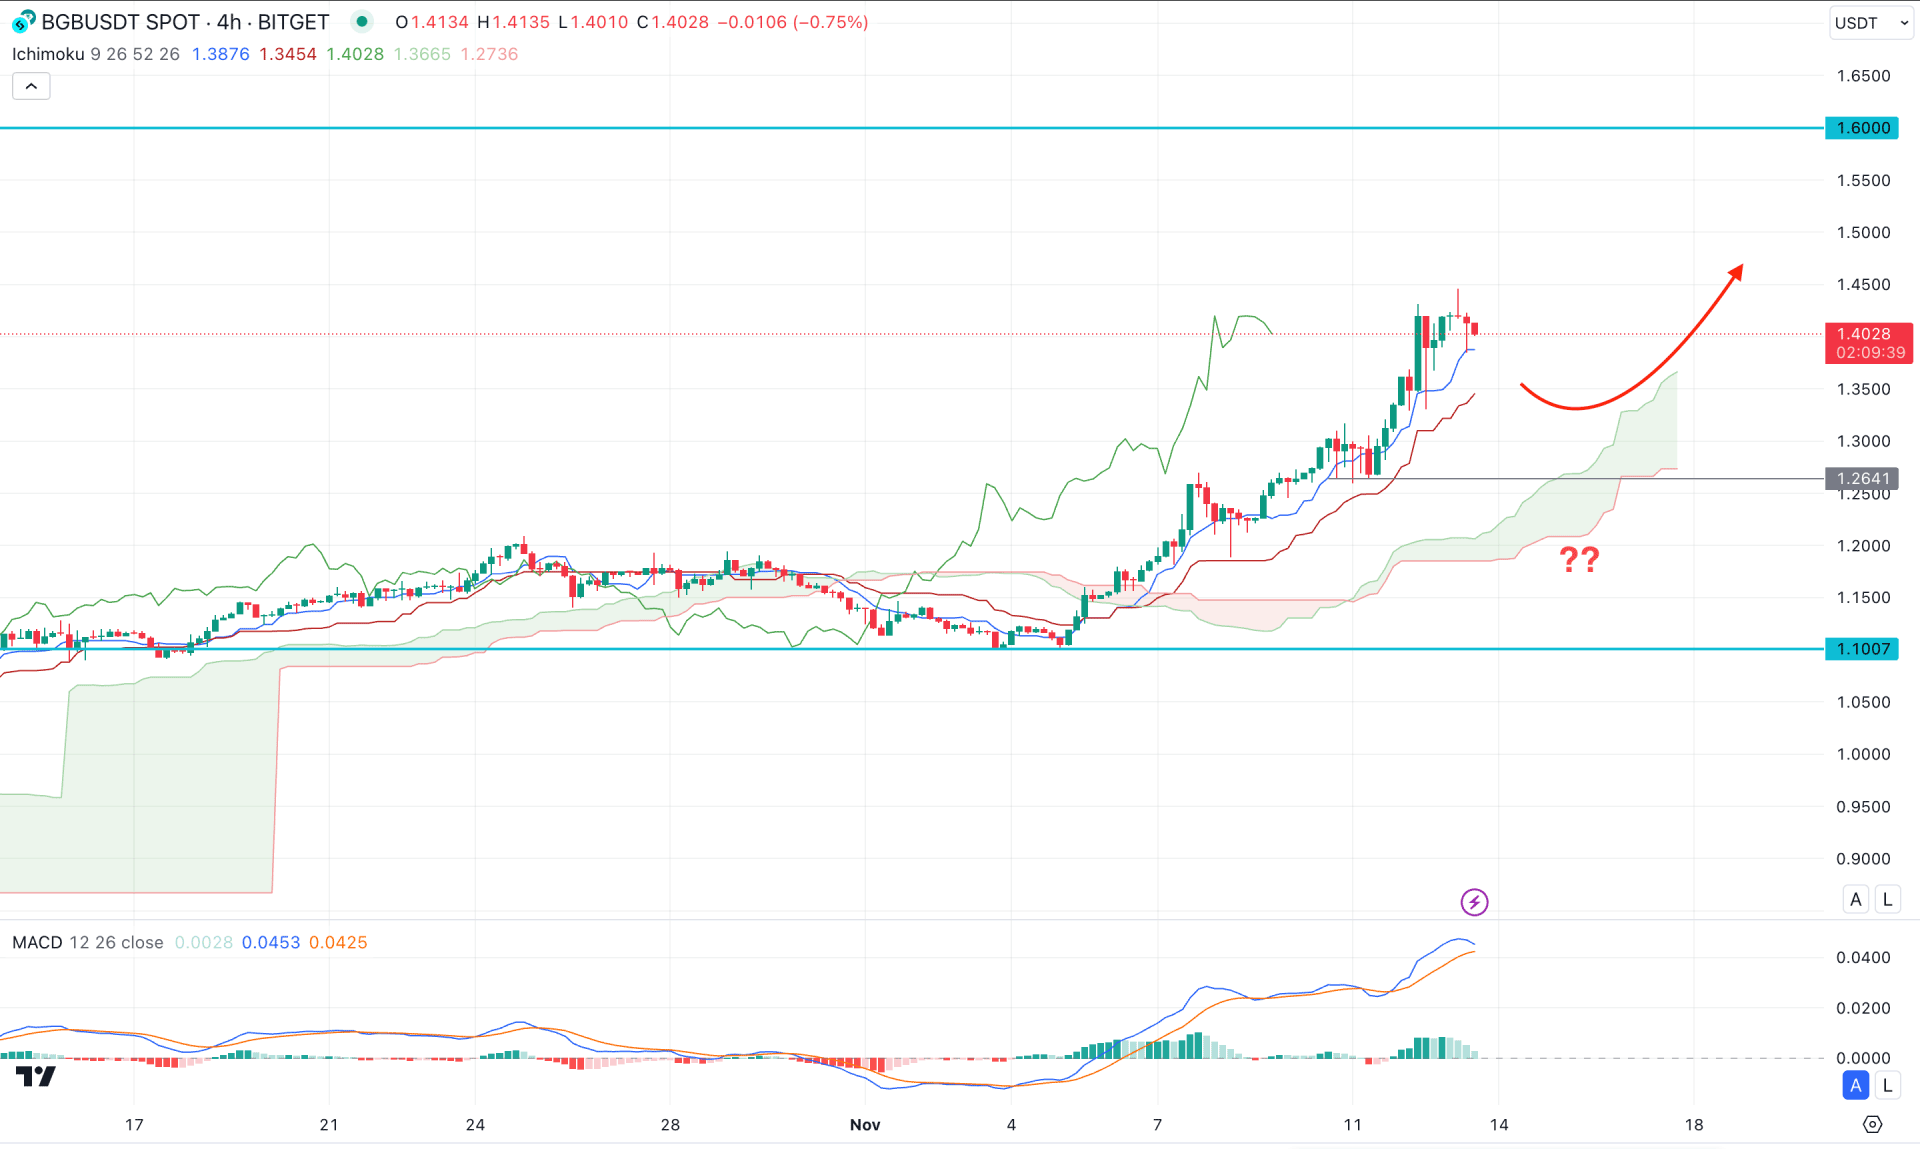Select the Ichimoku indicator label
This screenshot has width=1920, height=1149.
pyautogui.click(x=48, y=54)
